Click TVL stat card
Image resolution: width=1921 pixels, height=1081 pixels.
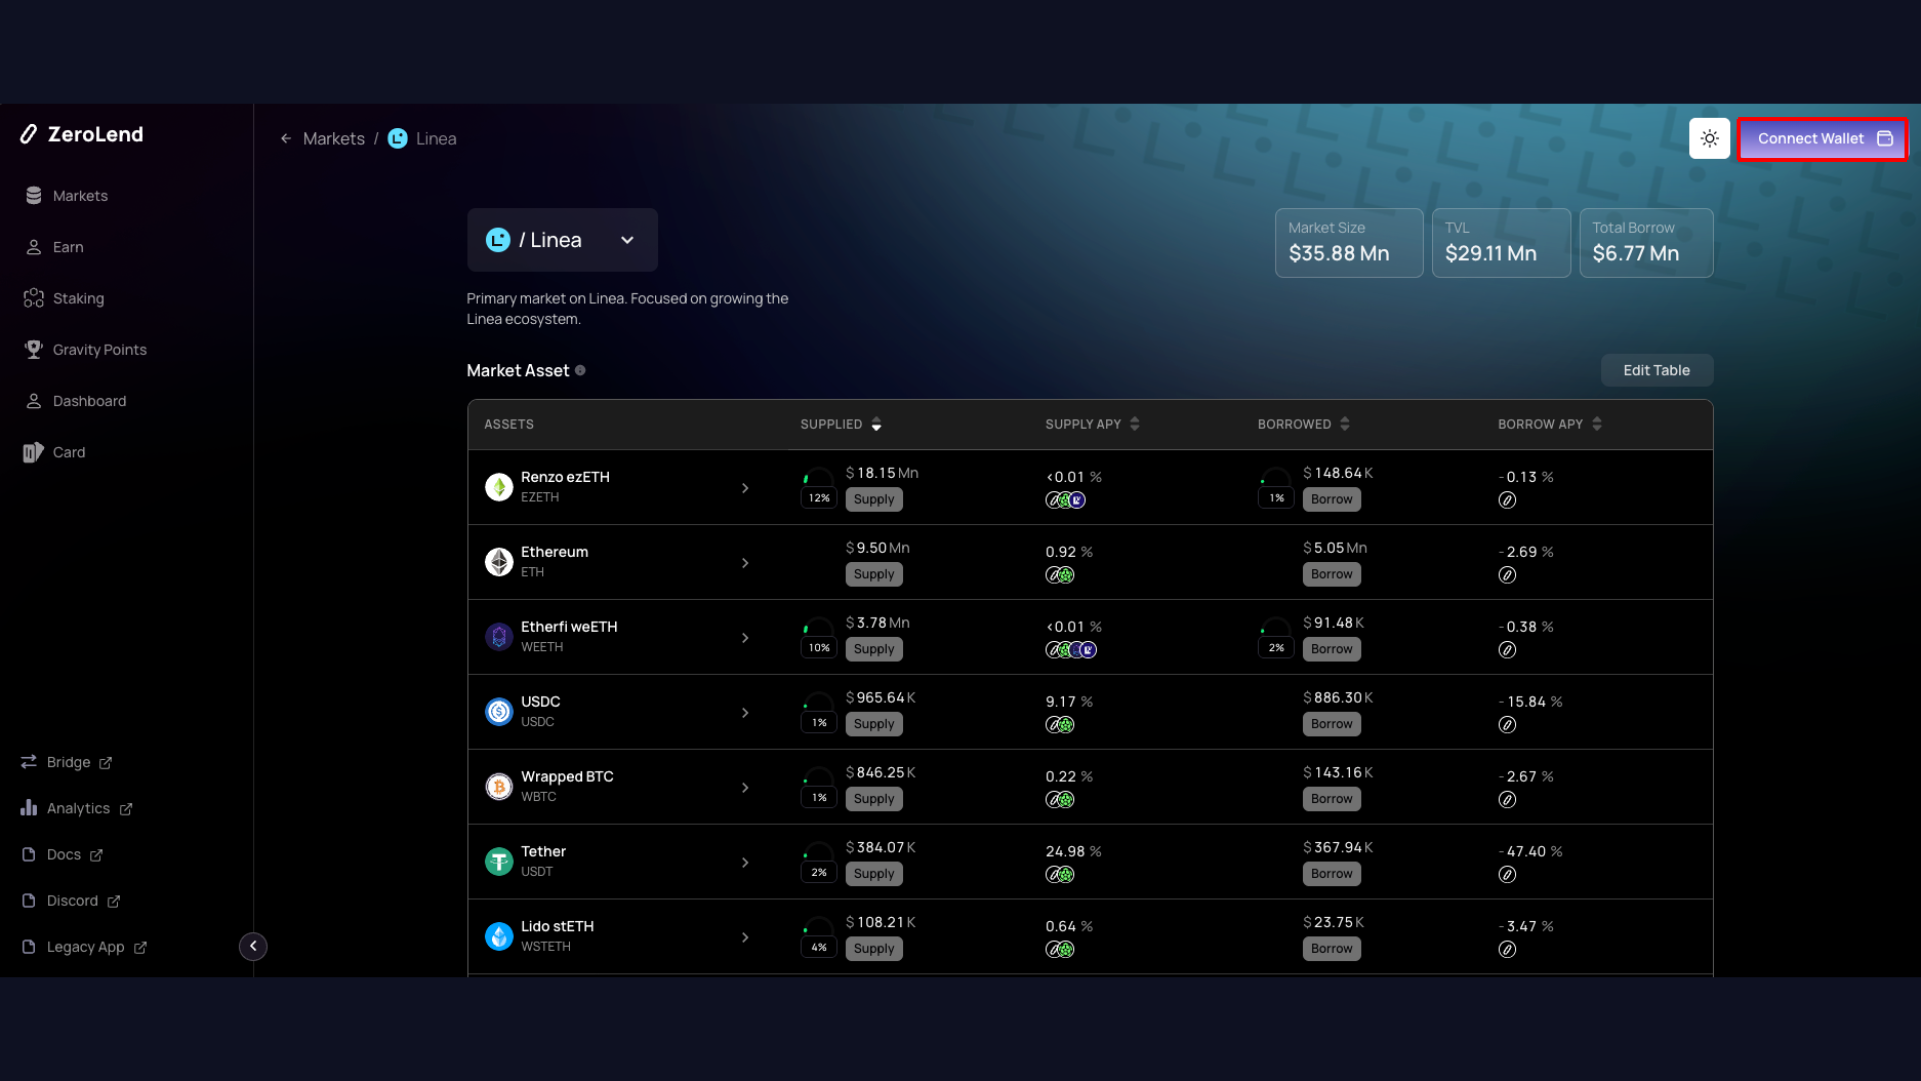[1501, 243]
